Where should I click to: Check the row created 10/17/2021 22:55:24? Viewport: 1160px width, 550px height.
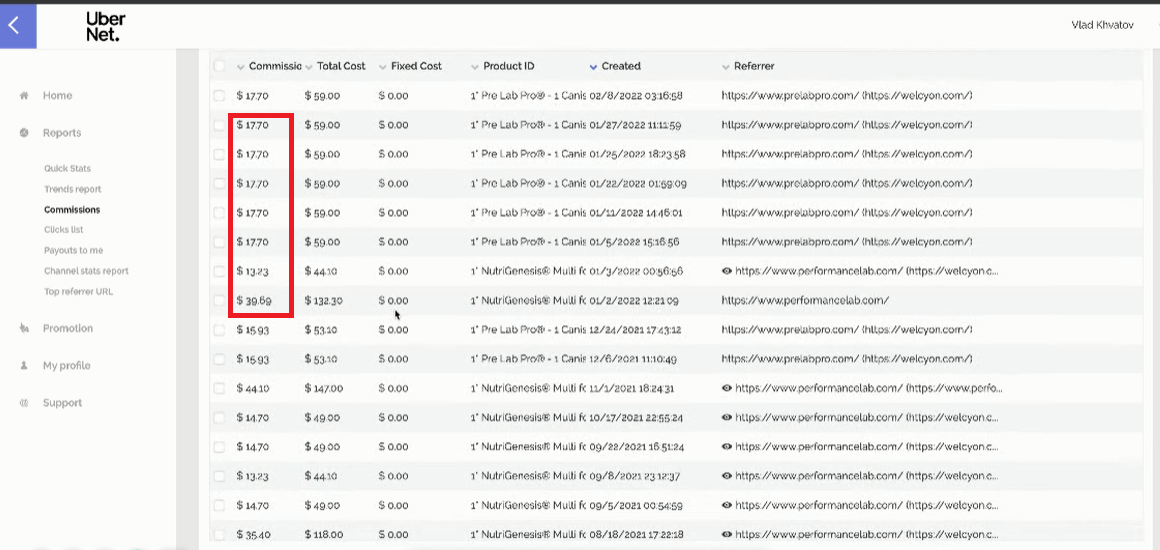pos(219,417)
